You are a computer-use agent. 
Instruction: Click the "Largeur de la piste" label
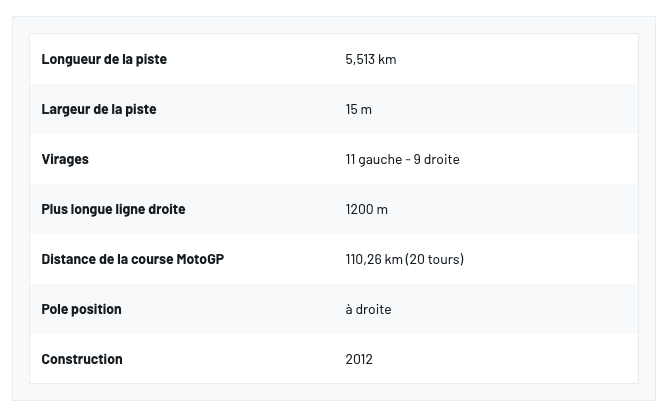point(99,109)
